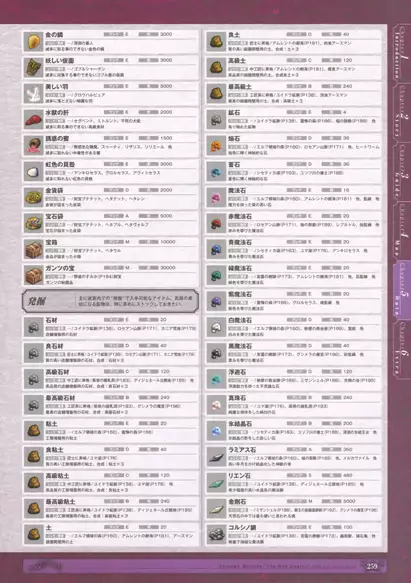The image size is (411, 583).
Task: Select the chest icon for ガンツの宝
Action: (34, 275)
